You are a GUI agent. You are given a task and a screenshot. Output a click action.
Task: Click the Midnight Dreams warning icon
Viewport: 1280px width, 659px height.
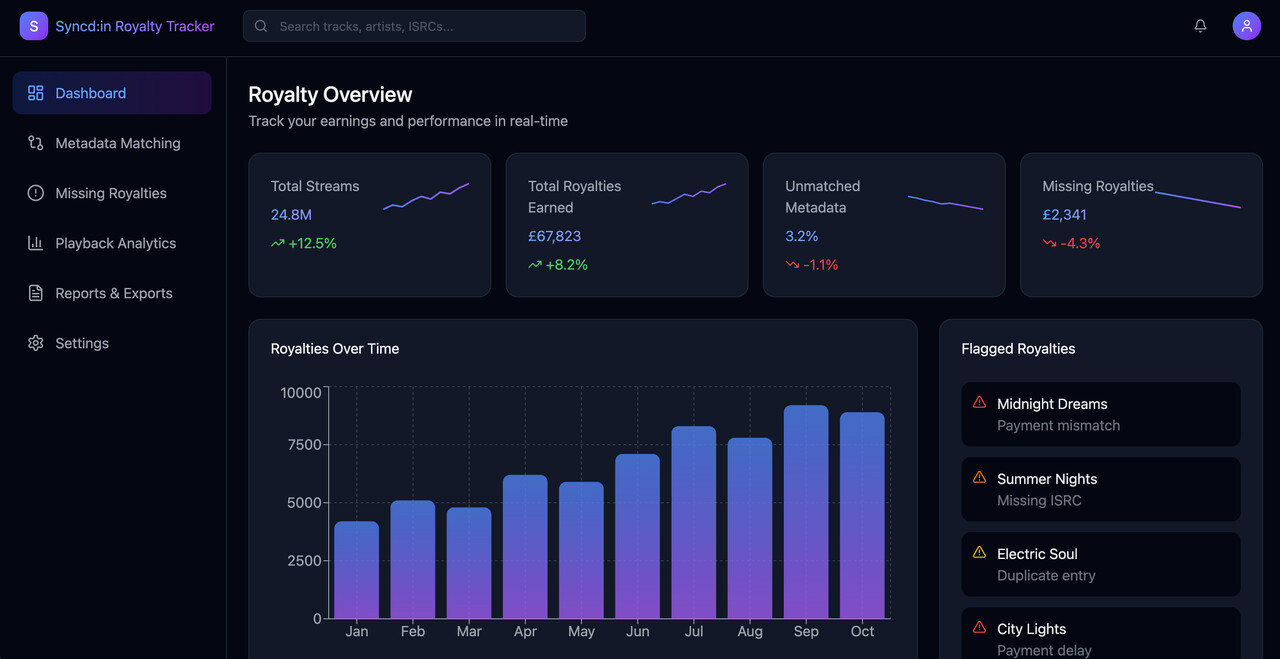tap(980, 402)
